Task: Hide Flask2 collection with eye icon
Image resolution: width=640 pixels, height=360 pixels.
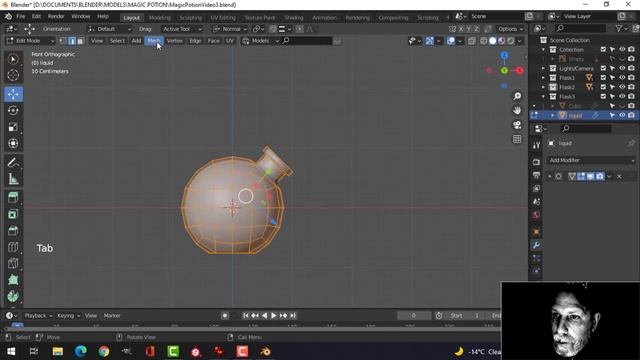Action: pyautogui.click(x=622, y=87)
